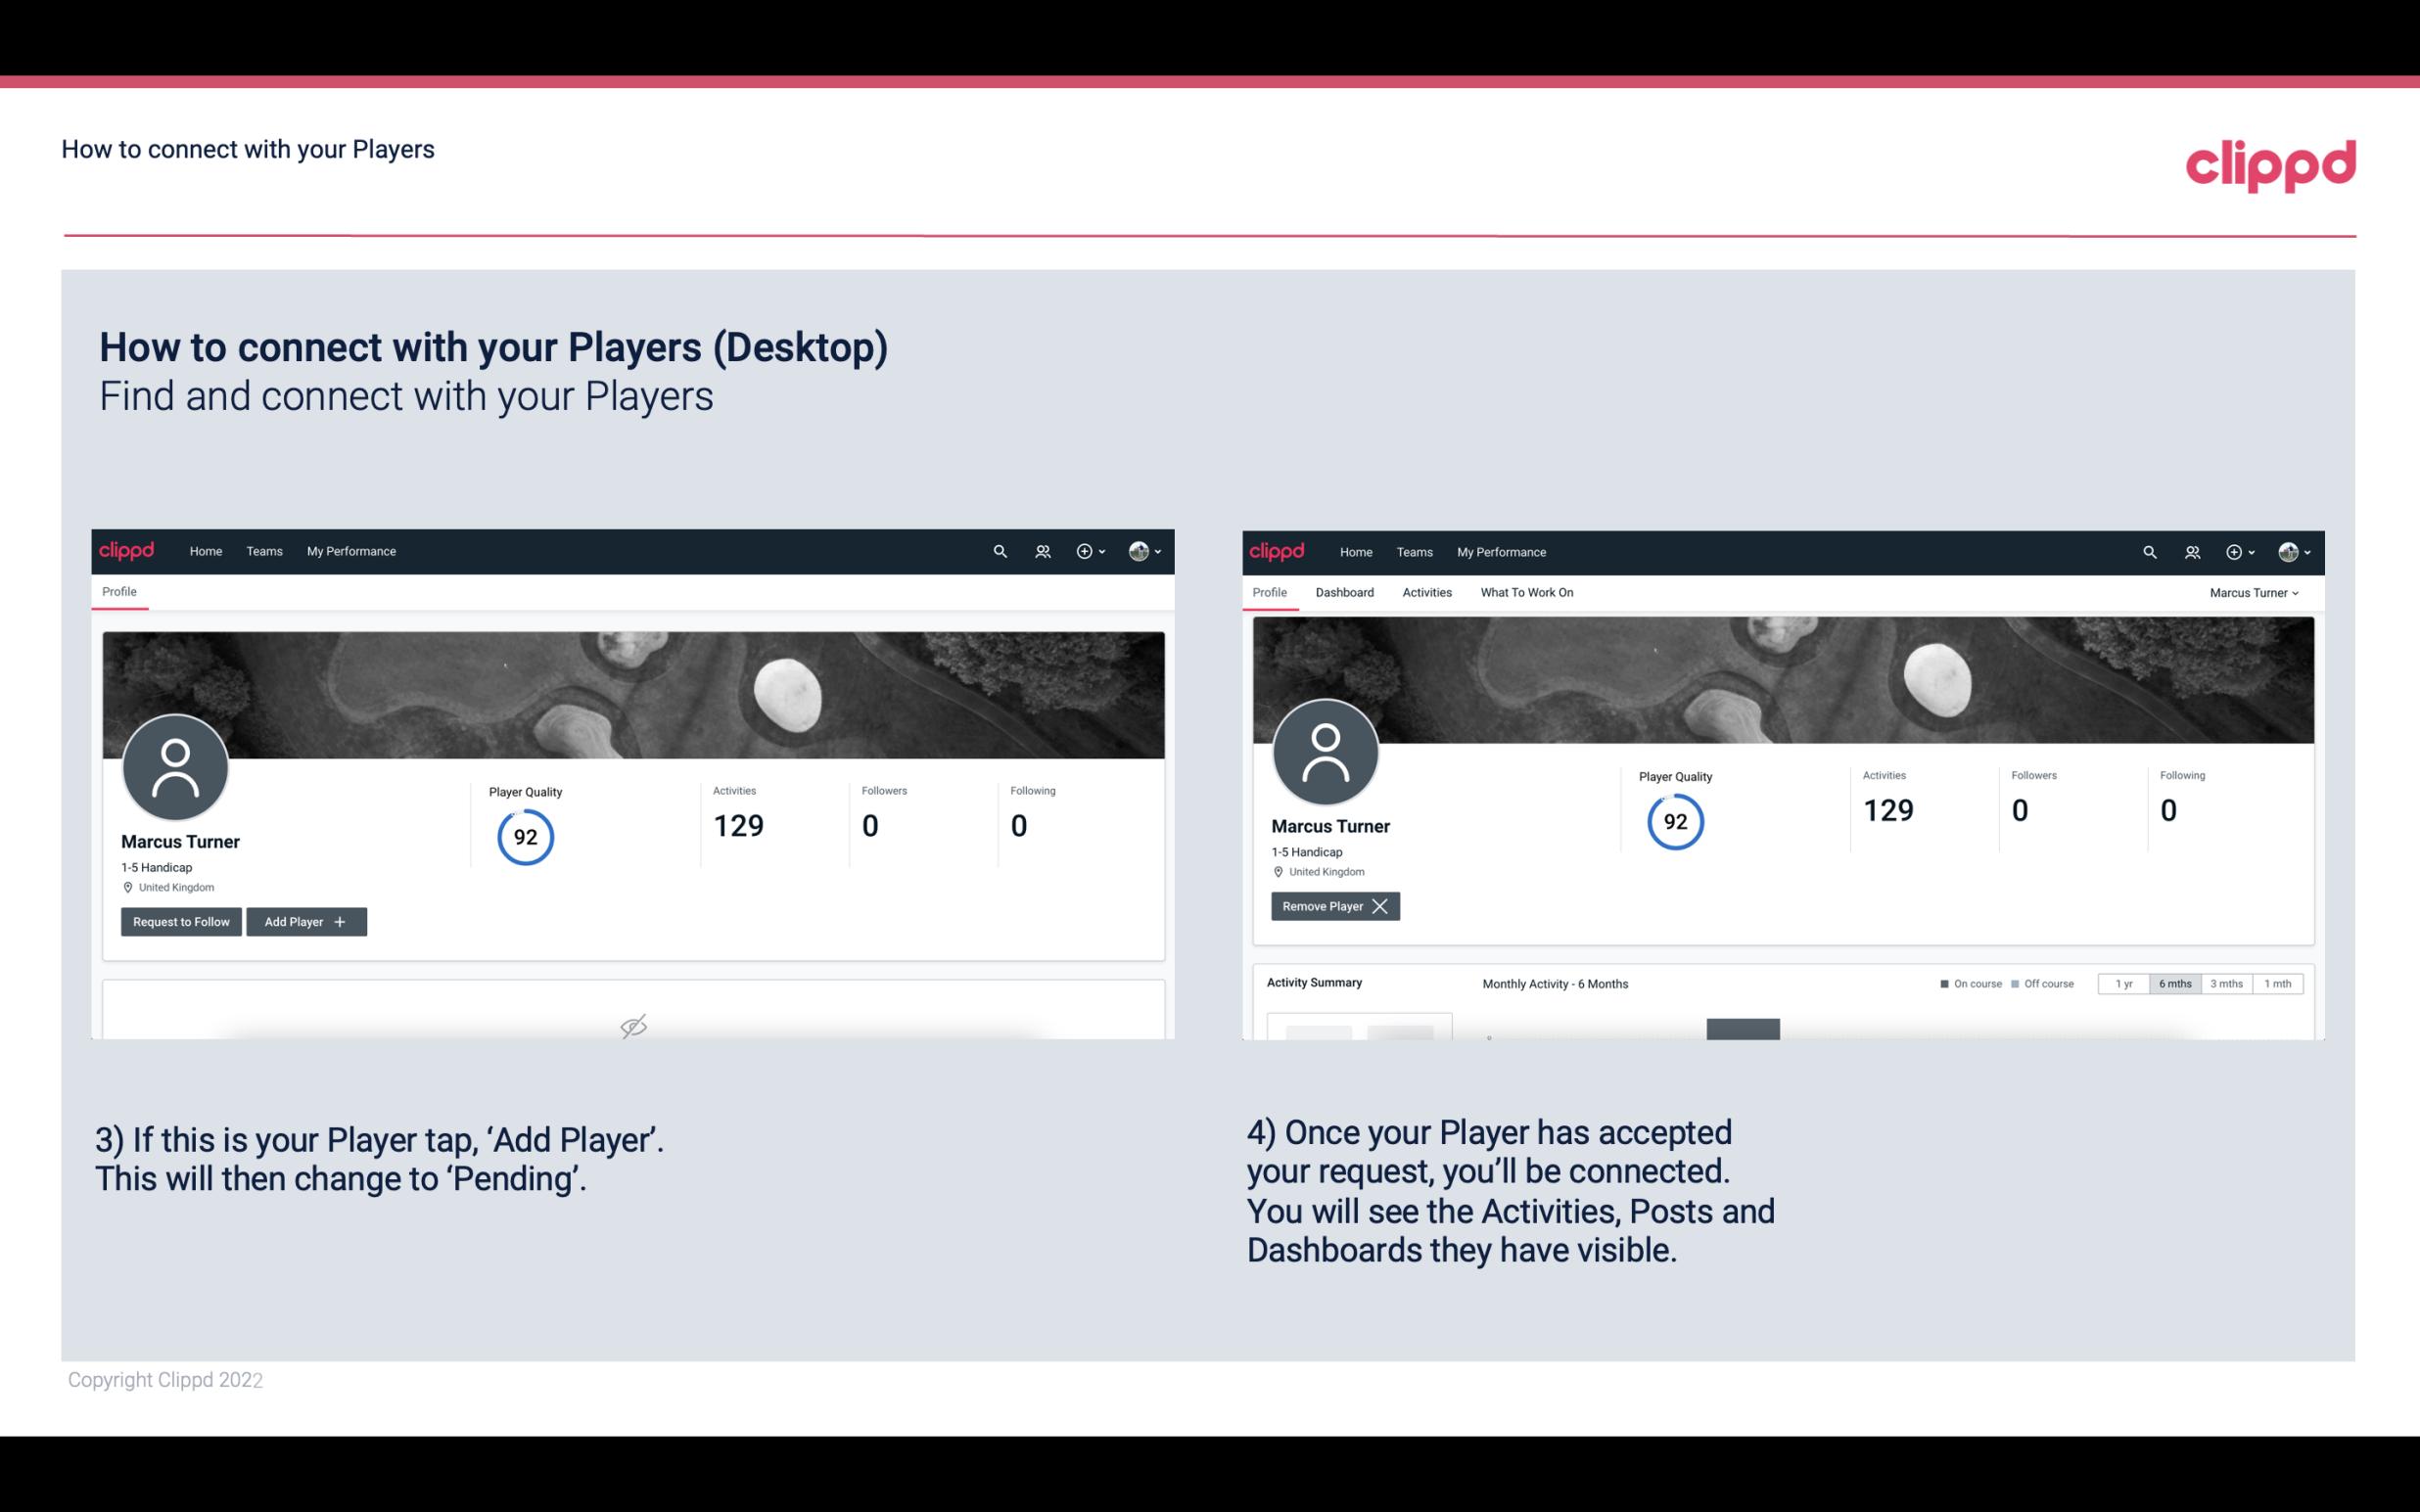Click the 'Remove Player' button right panel
This screenshot has width=2420, height=1512.
[1331, 906]
